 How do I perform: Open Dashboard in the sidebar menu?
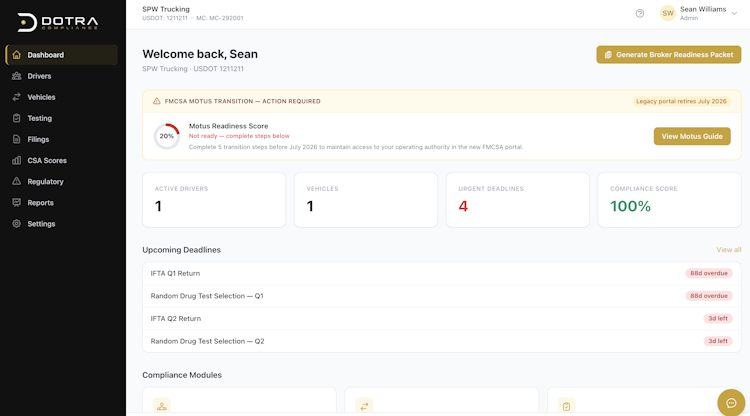(x=62, y=55)
